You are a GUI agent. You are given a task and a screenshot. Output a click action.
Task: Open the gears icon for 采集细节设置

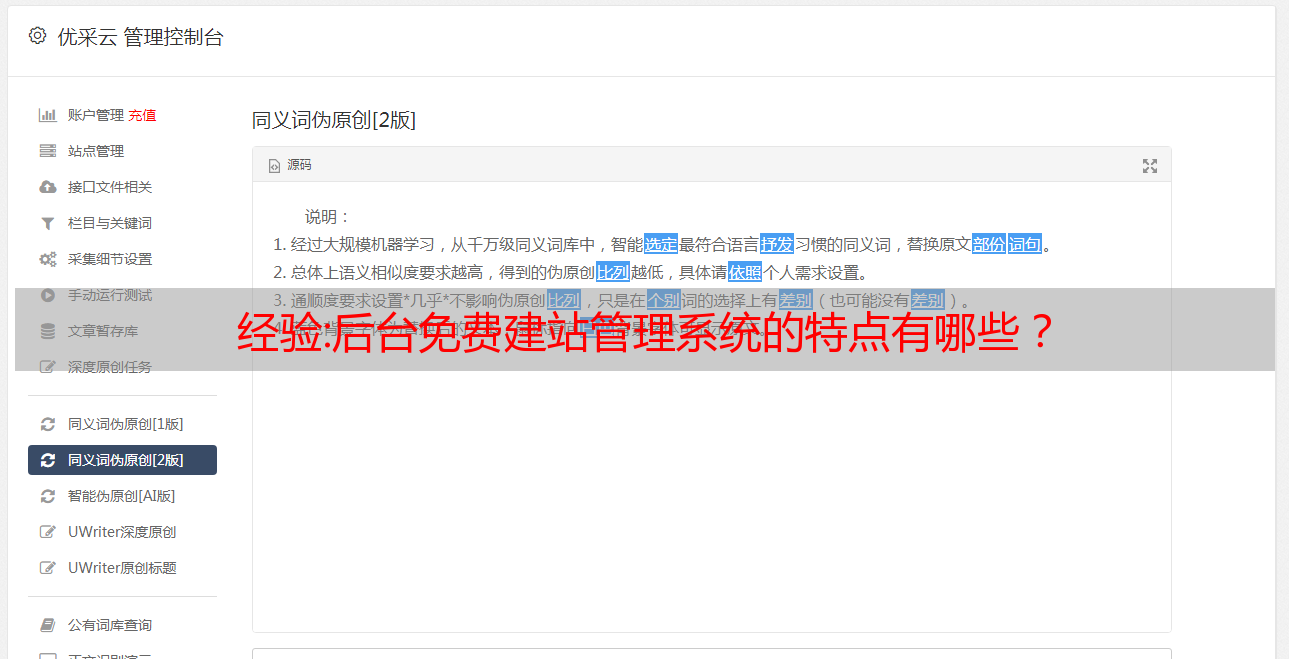click(x=47, y=259)
